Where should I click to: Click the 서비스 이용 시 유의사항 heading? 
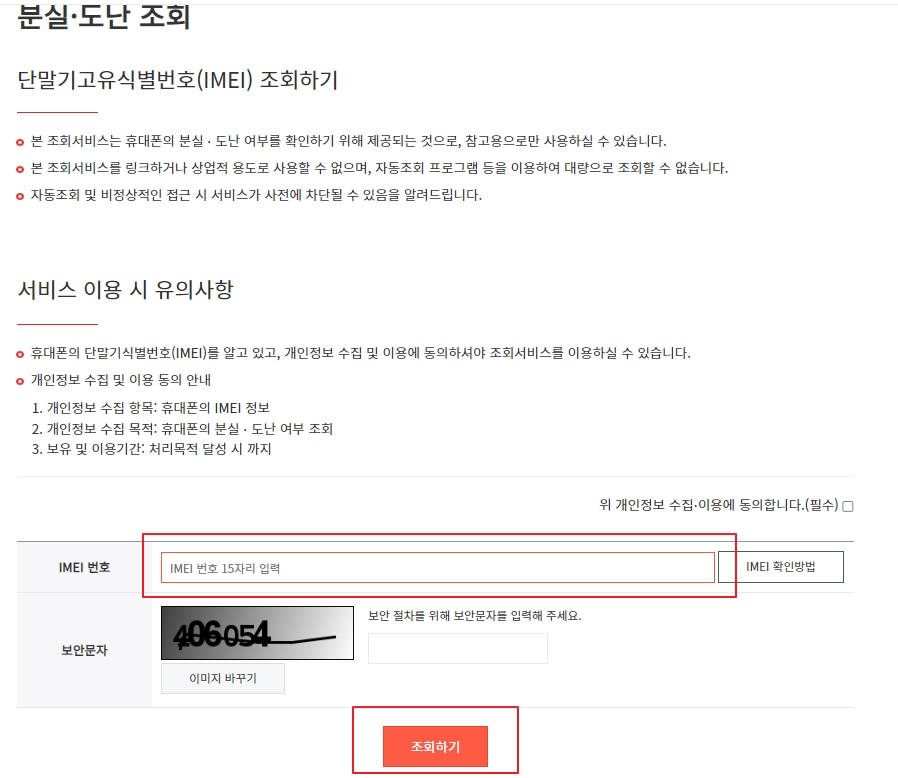point(125,289)
